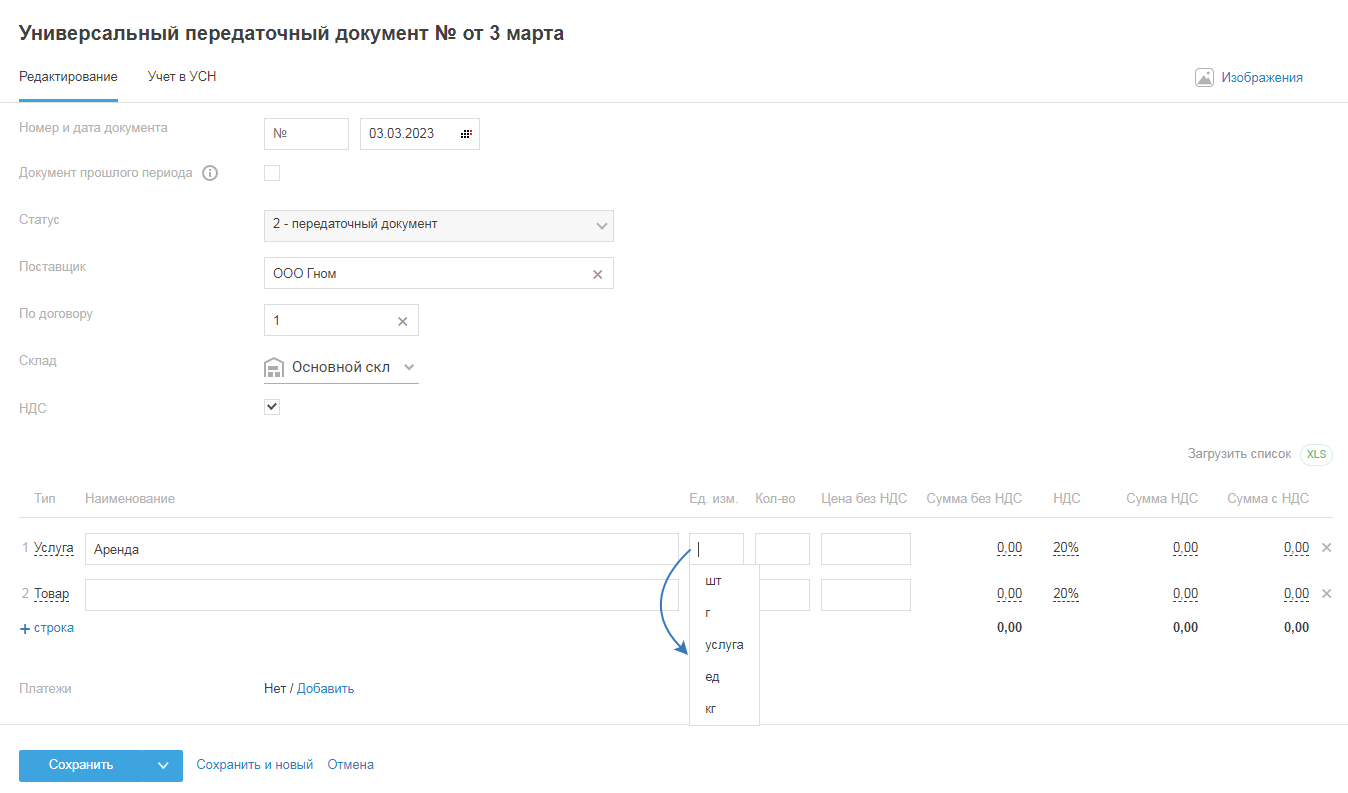This screenshot has width=1348, height=793.
Task: Toggle Документ прошлого периода checkbox
Action: coord(272,173)
